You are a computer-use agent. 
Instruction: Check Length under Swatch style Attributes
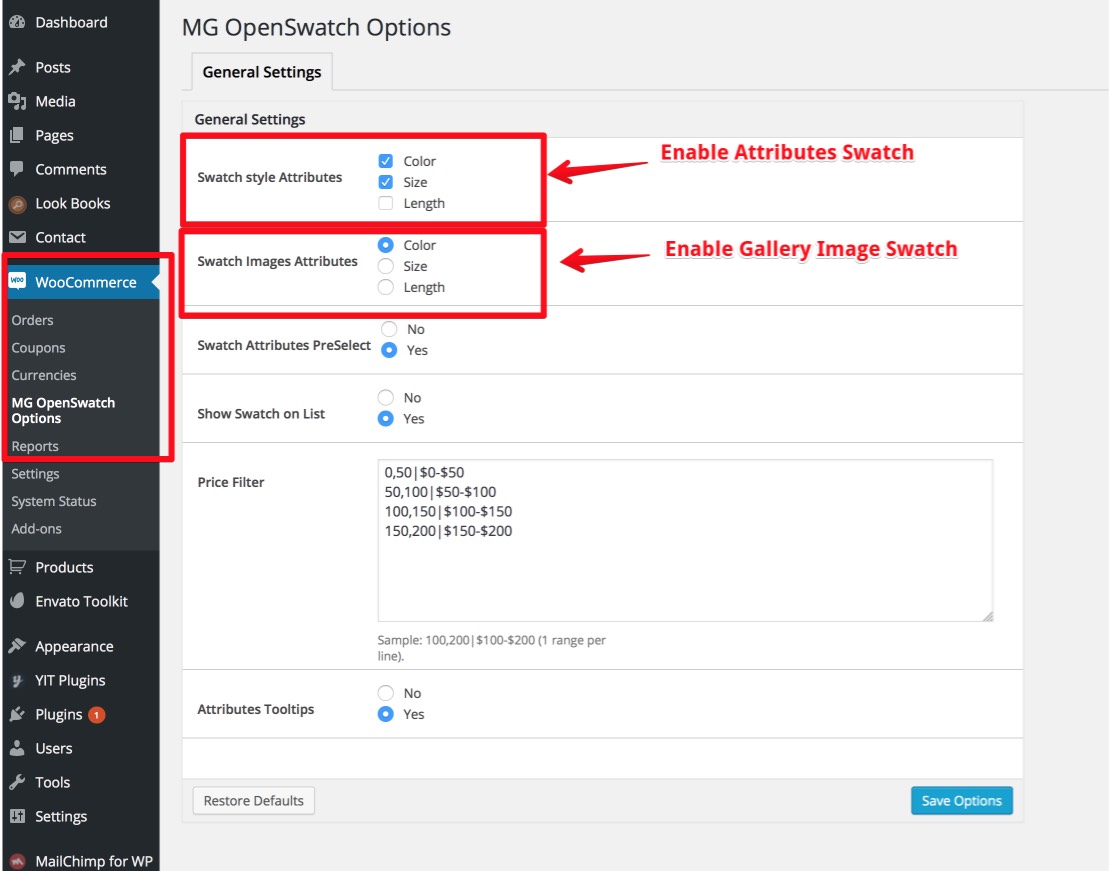[x=385, y=203]
